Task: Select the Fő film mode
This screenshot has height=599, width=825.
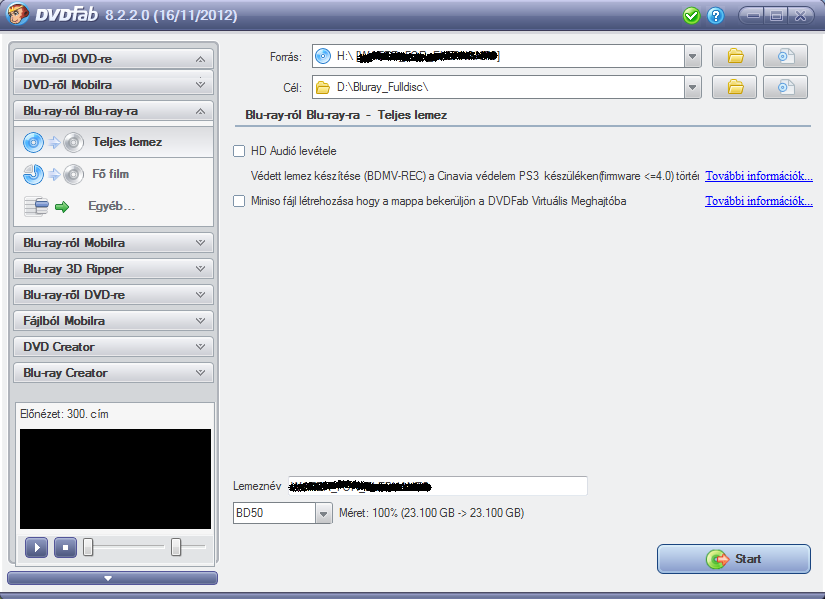Action: (x=114, y=174)
